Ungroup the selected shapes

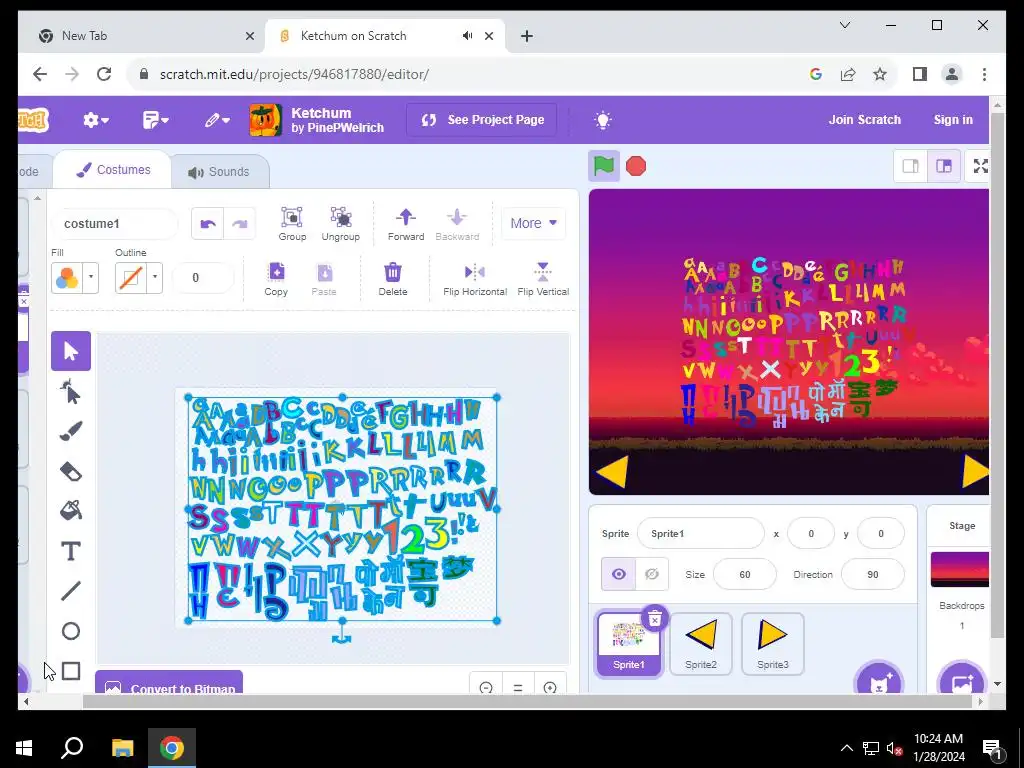340,224
